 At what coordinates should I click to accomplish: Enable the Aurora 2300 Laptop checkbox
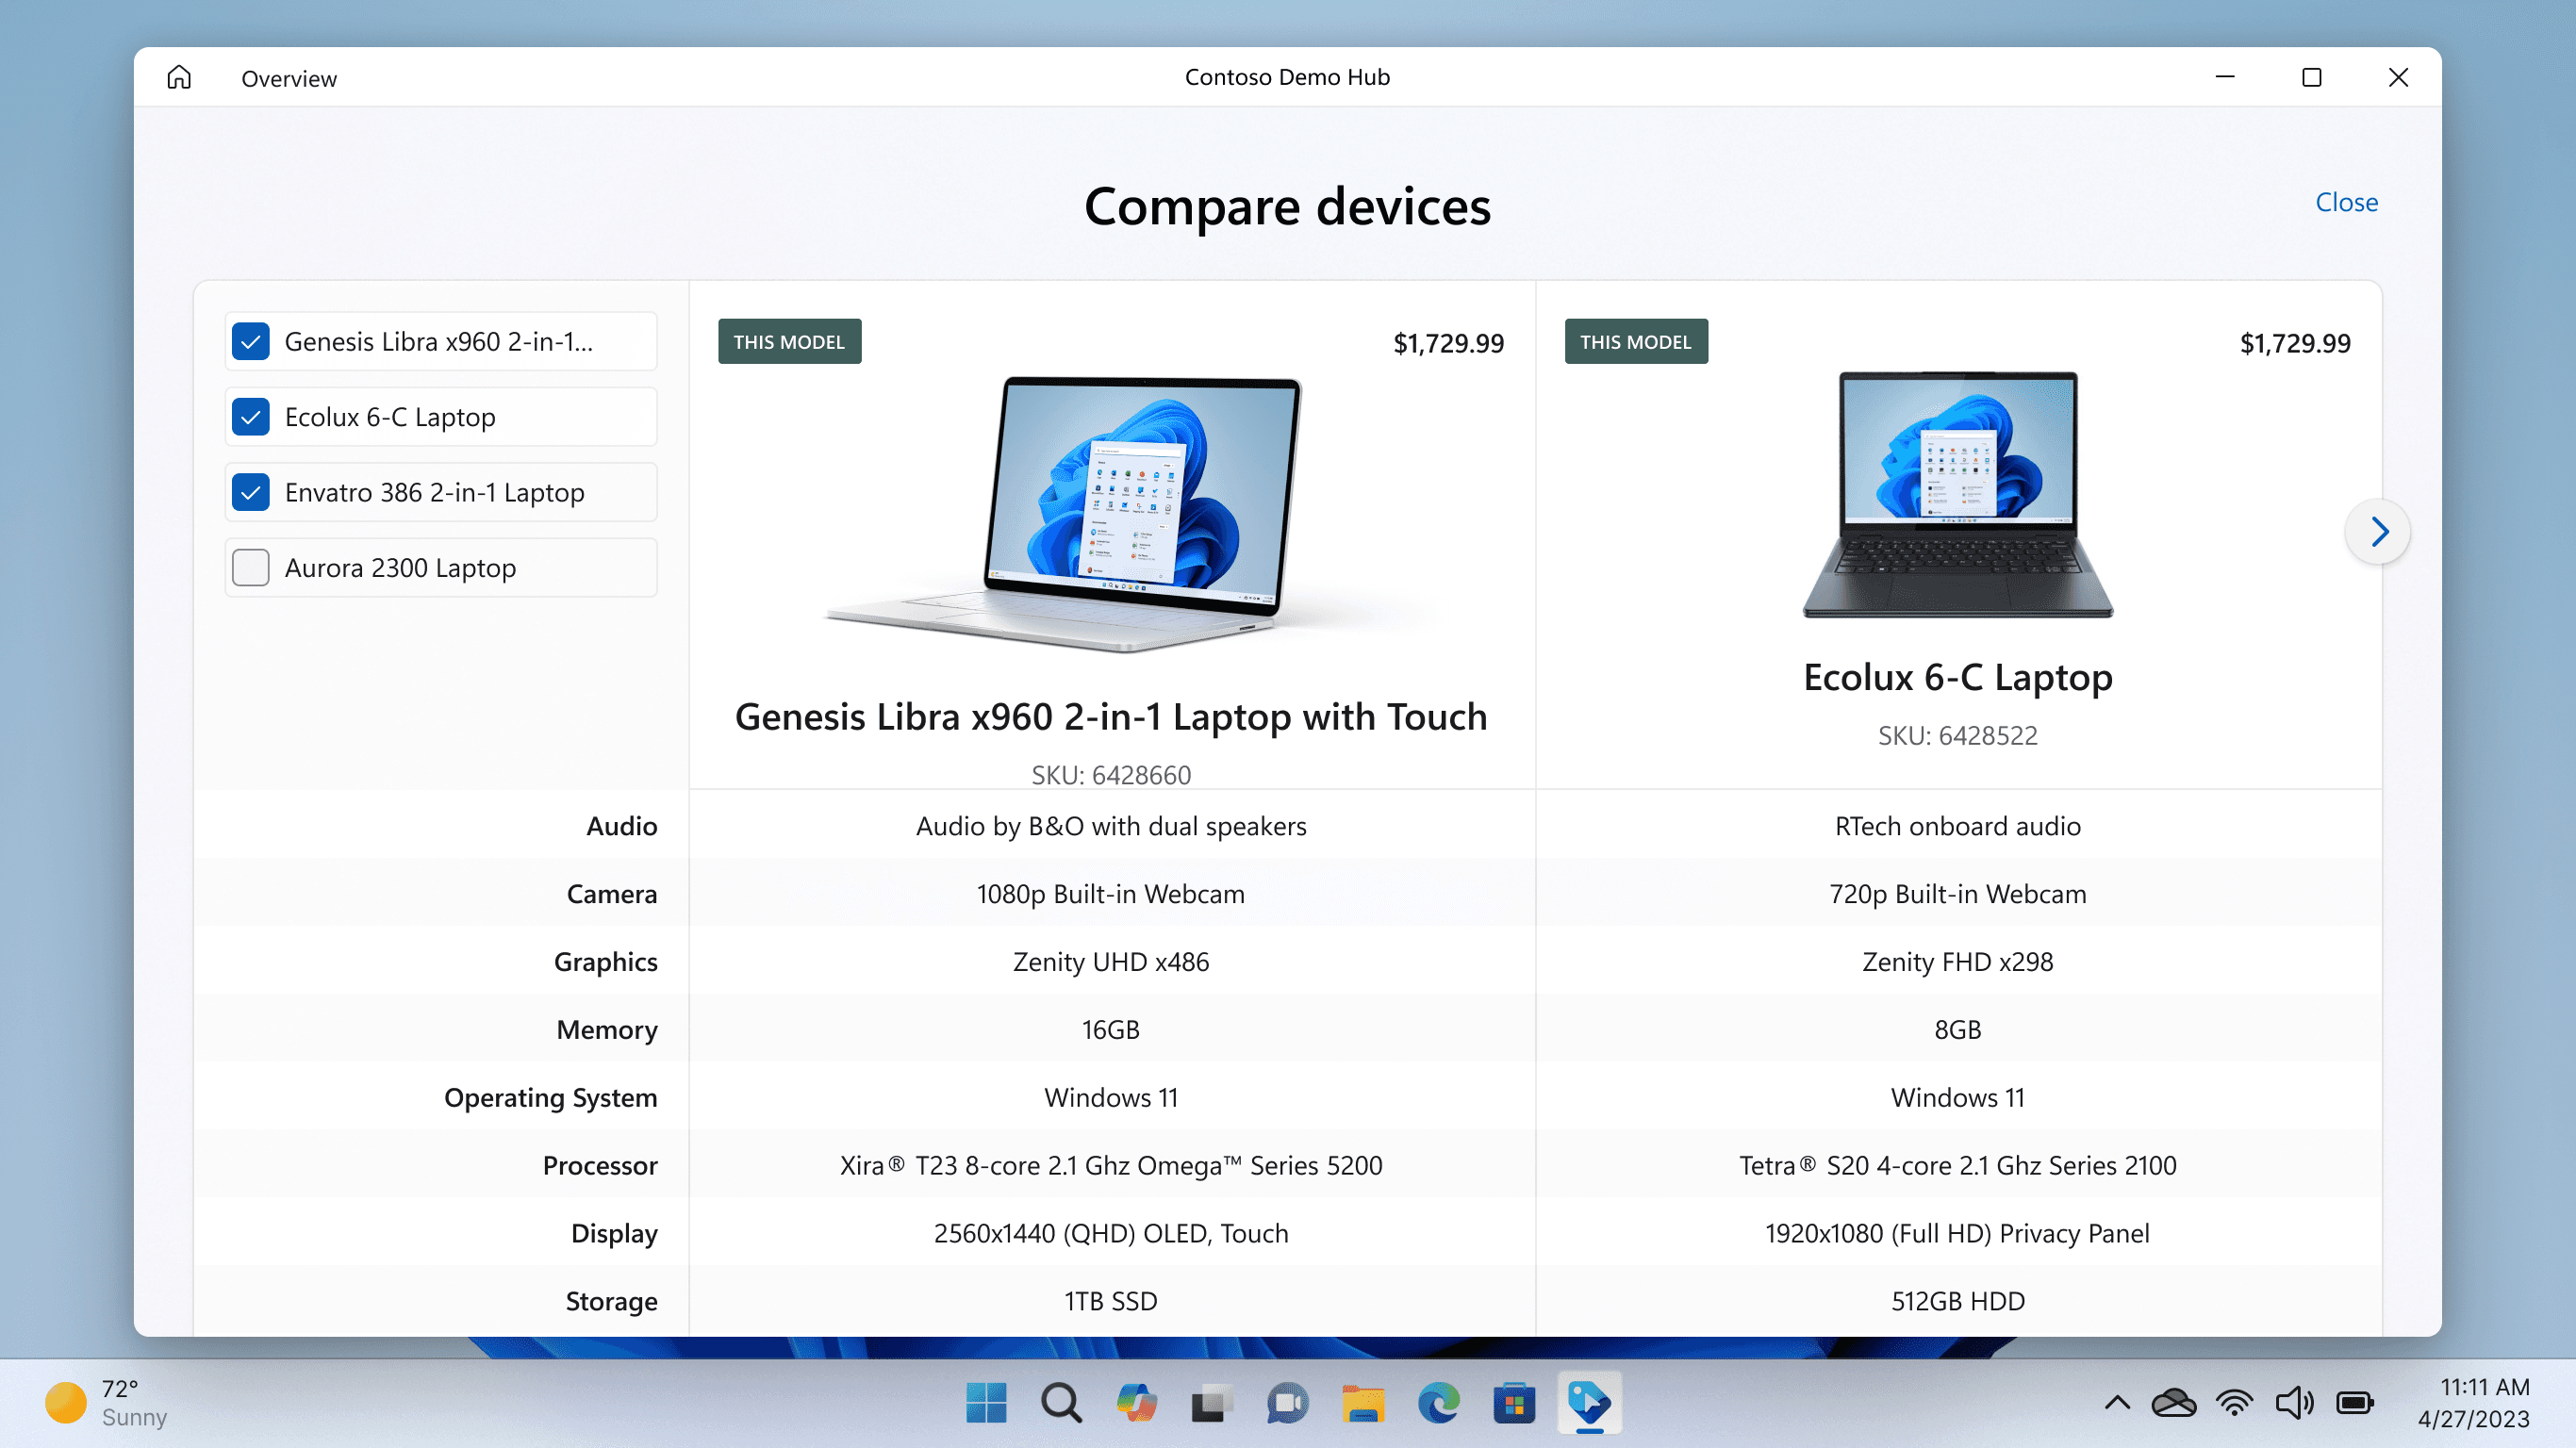250,567
